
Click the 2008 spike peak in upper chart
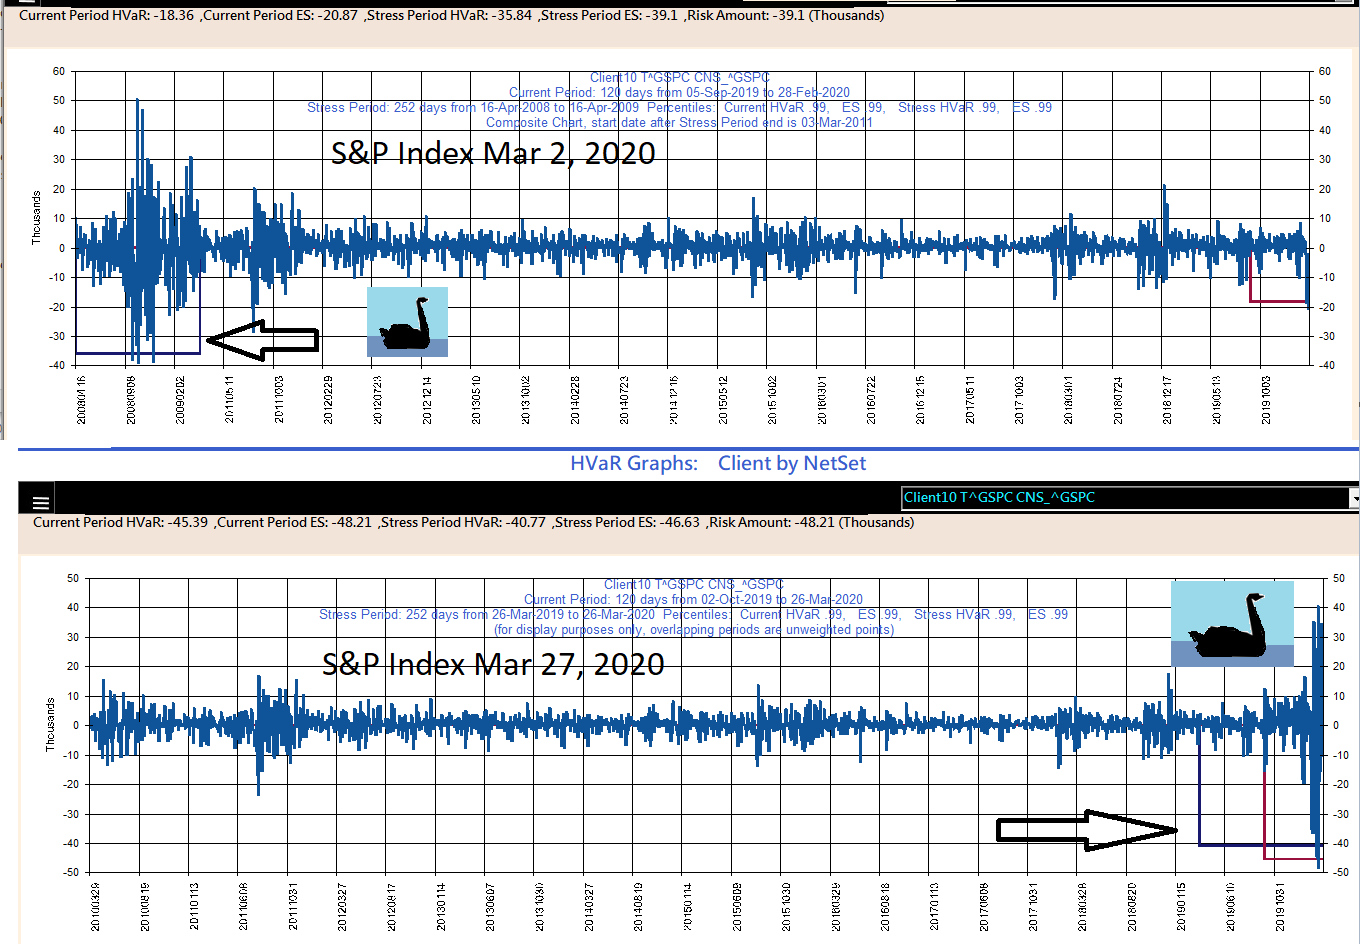click(x=137, y=102)
